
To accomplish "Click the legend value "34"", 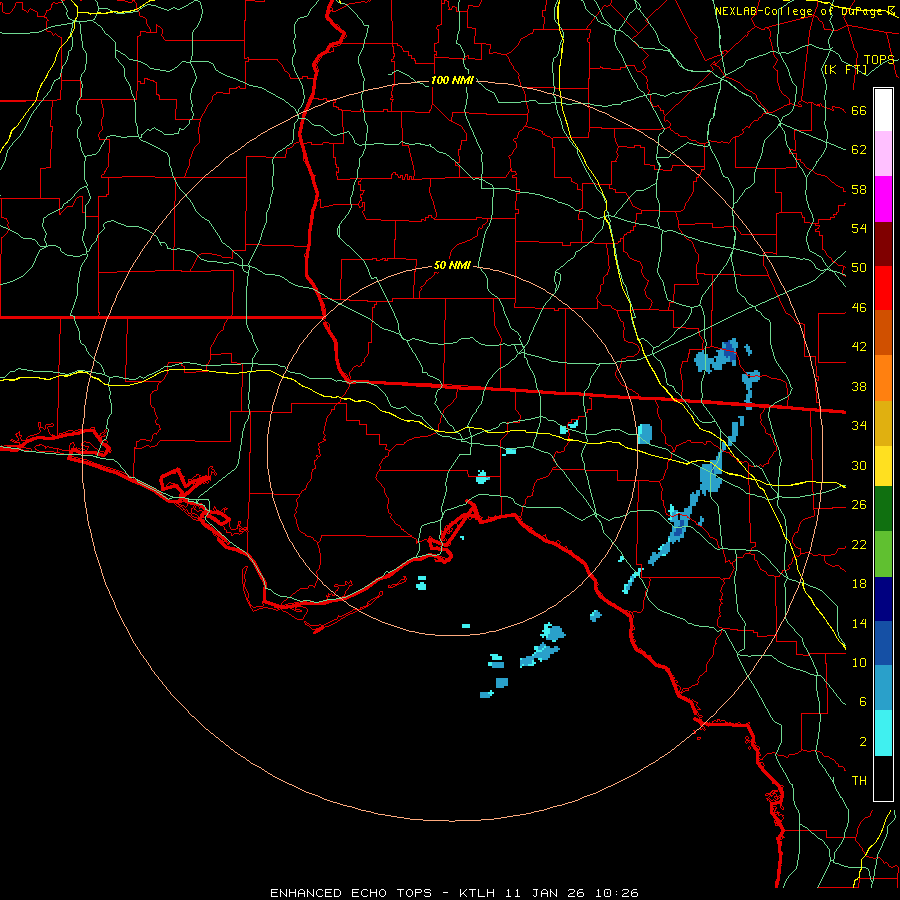I will tap(859, 426).
